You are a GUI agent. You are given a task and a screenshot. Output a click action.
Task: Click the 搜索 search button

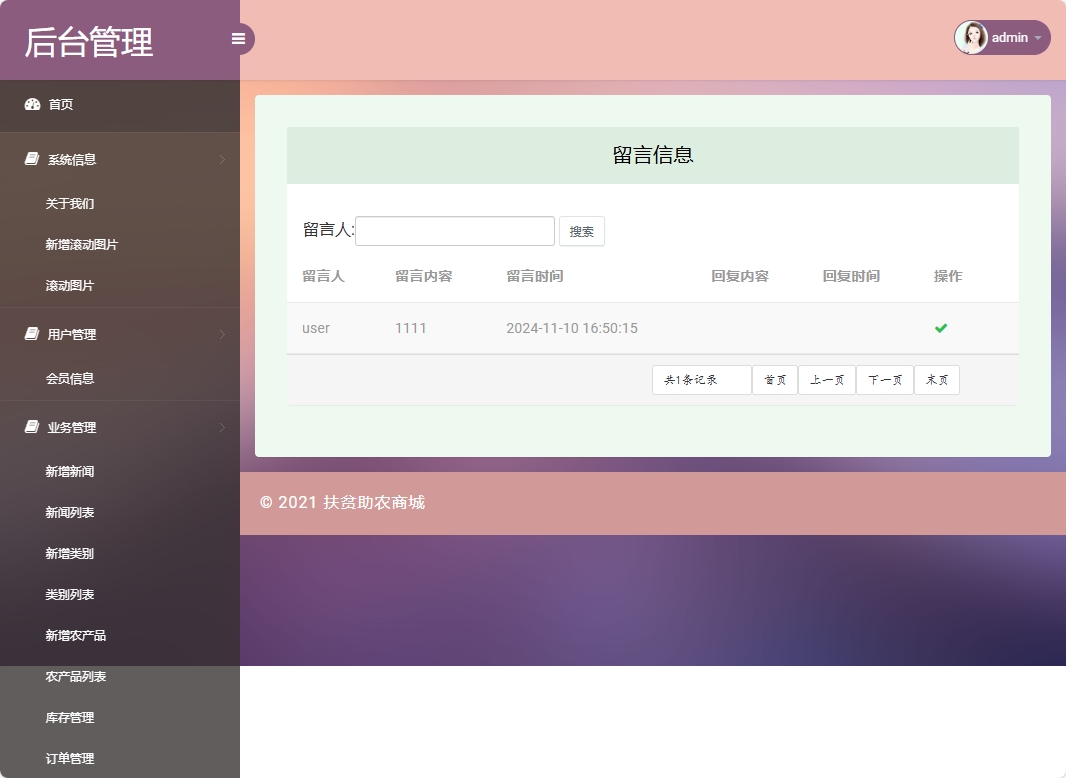coord(582,230)
